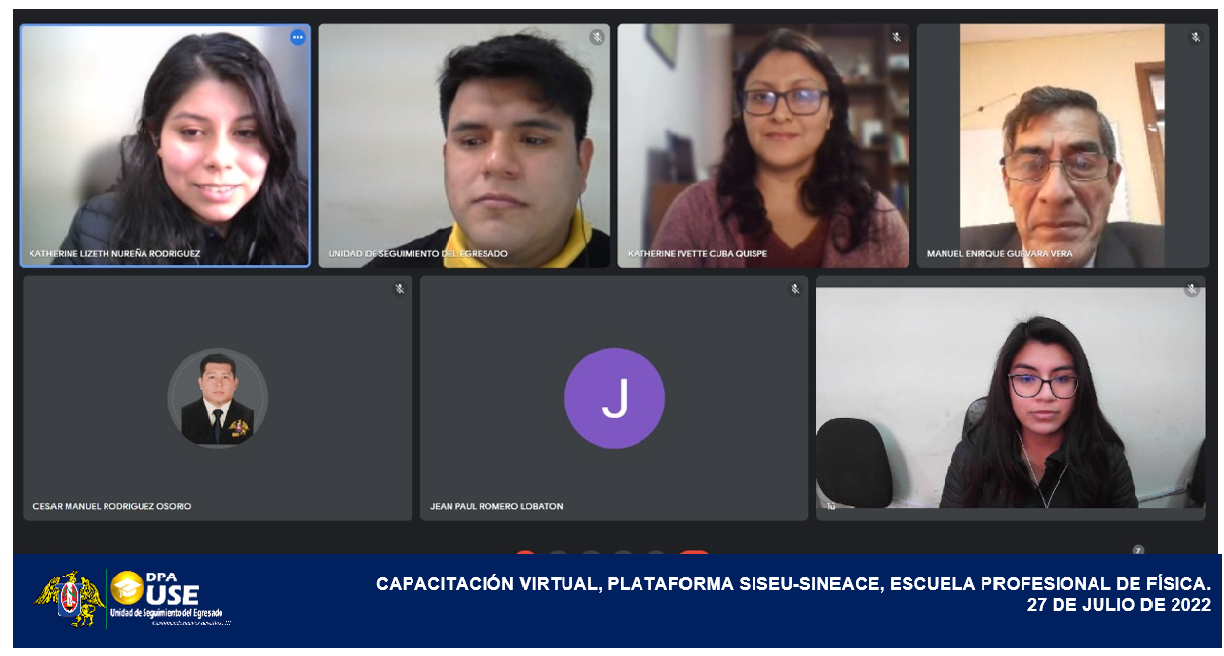Click muted mic icon on Cesar Manuel Rodriguez tile
This screenshot has height=656, width=1224.
coord(399,290)
